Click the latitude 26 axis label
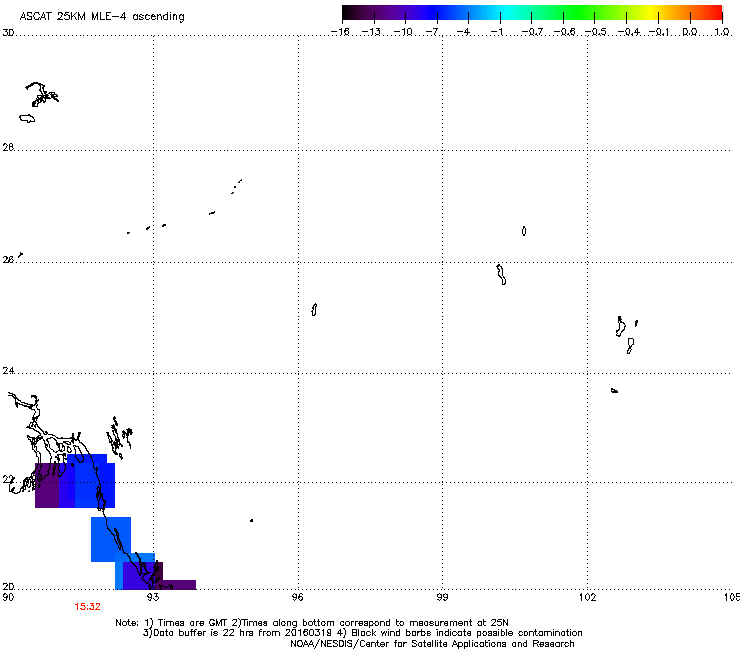This screenshot has width=740, height=650. (x=8, y=260)
